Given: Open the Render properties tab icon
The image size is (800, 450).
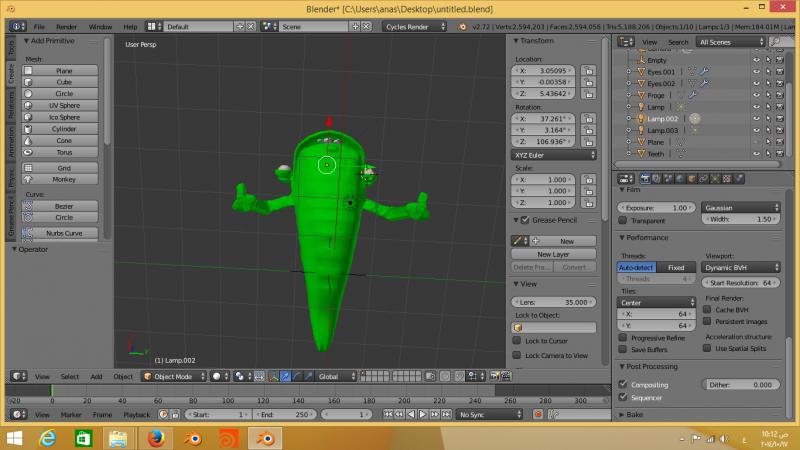Looking at the screenshot, I should 643,178.
